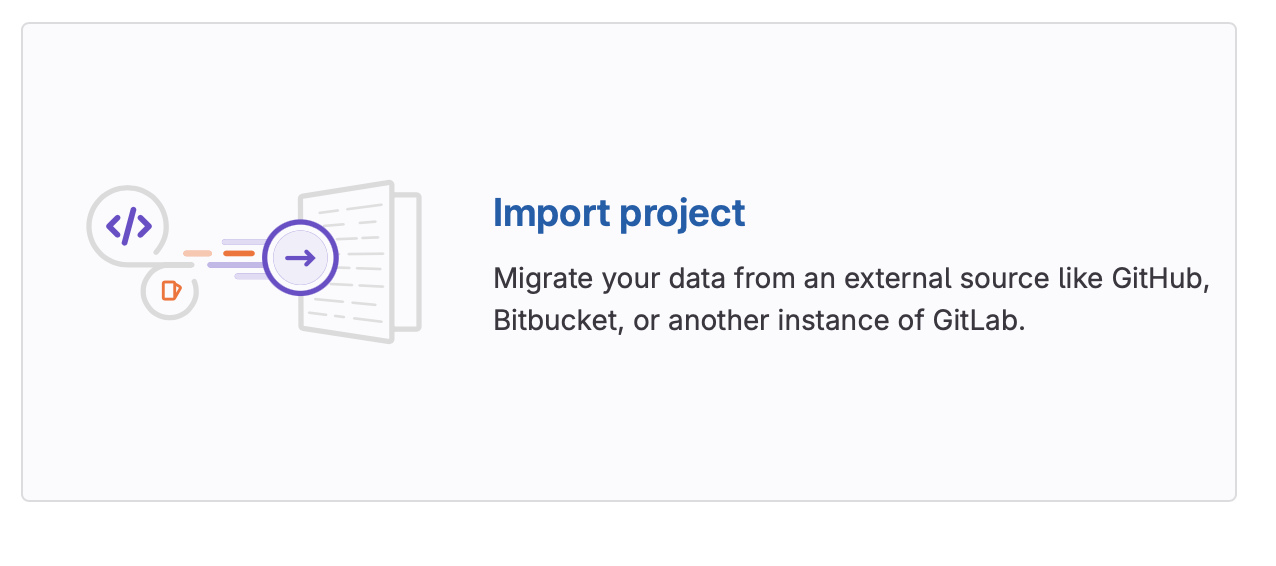1276x566 pixels.
Task: Click the purple code brackets icon
Action: (x=129, y=227)
